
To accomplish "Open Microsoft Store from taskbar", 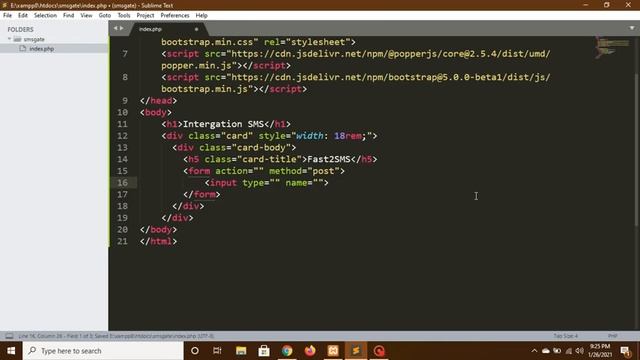I will [264, 351].
